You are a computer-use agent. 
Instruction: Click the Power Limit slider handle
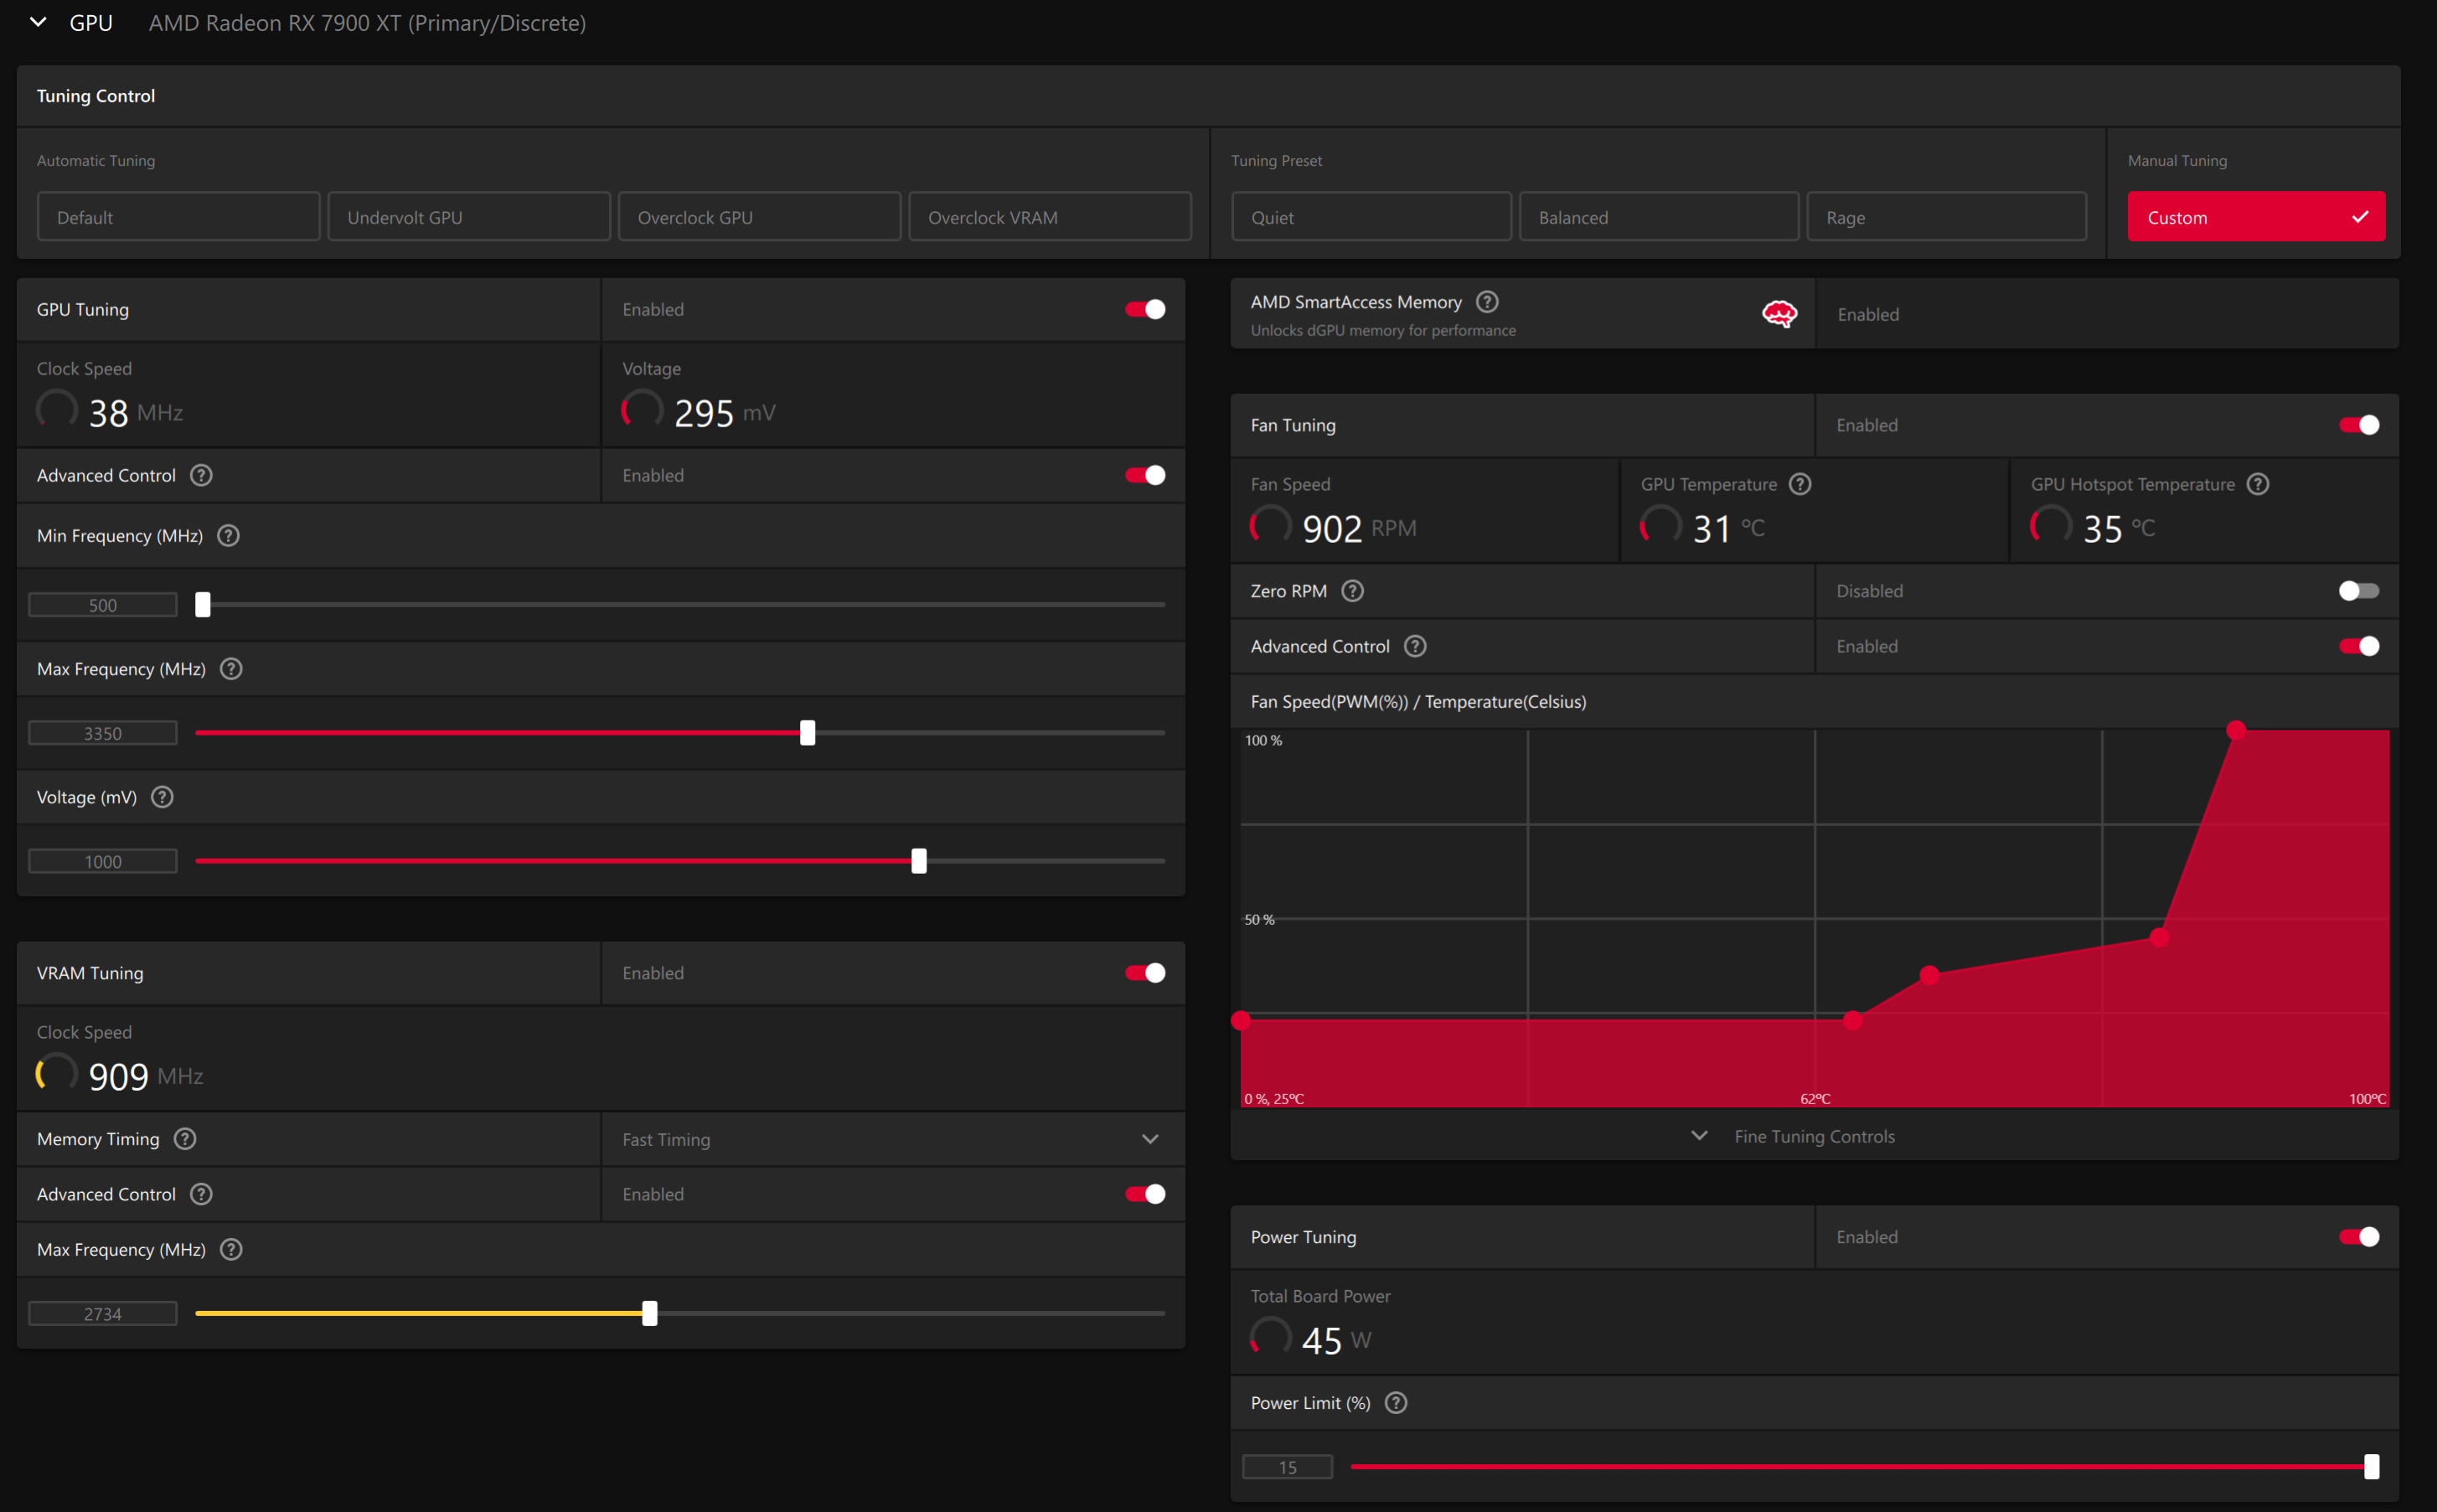click(x=2371, y=1467)
